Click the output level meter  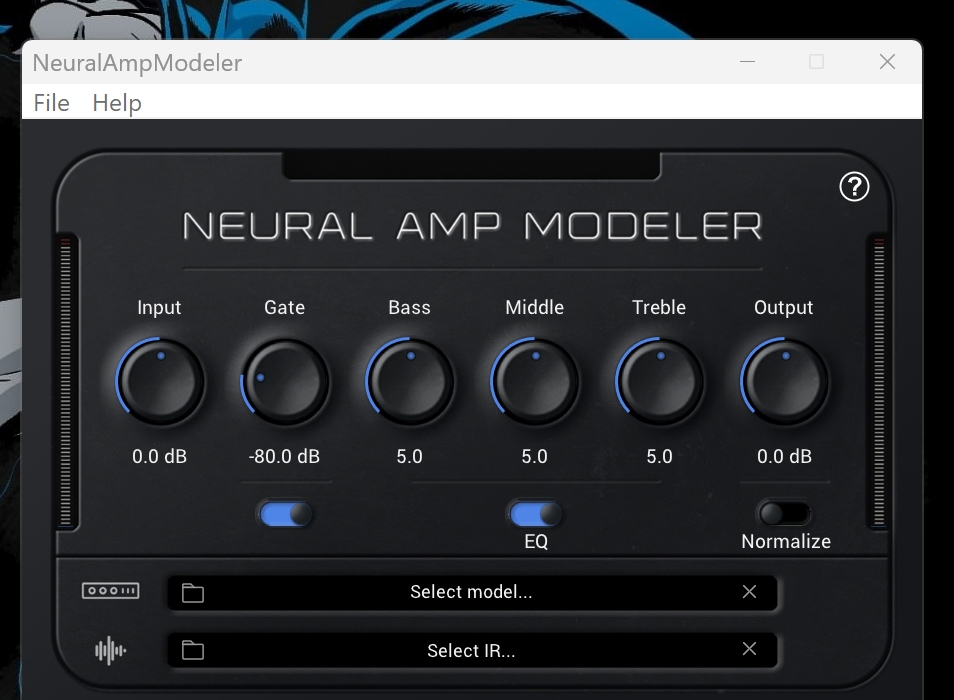pos(879,382)
